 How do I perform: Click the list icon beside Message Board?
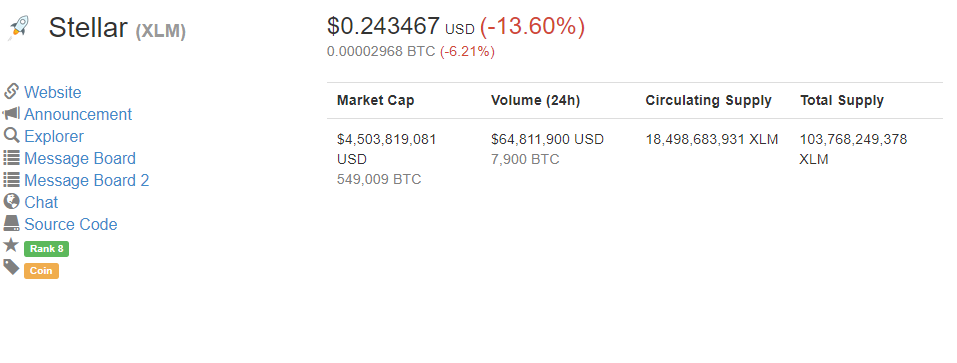tap(11, 157)
